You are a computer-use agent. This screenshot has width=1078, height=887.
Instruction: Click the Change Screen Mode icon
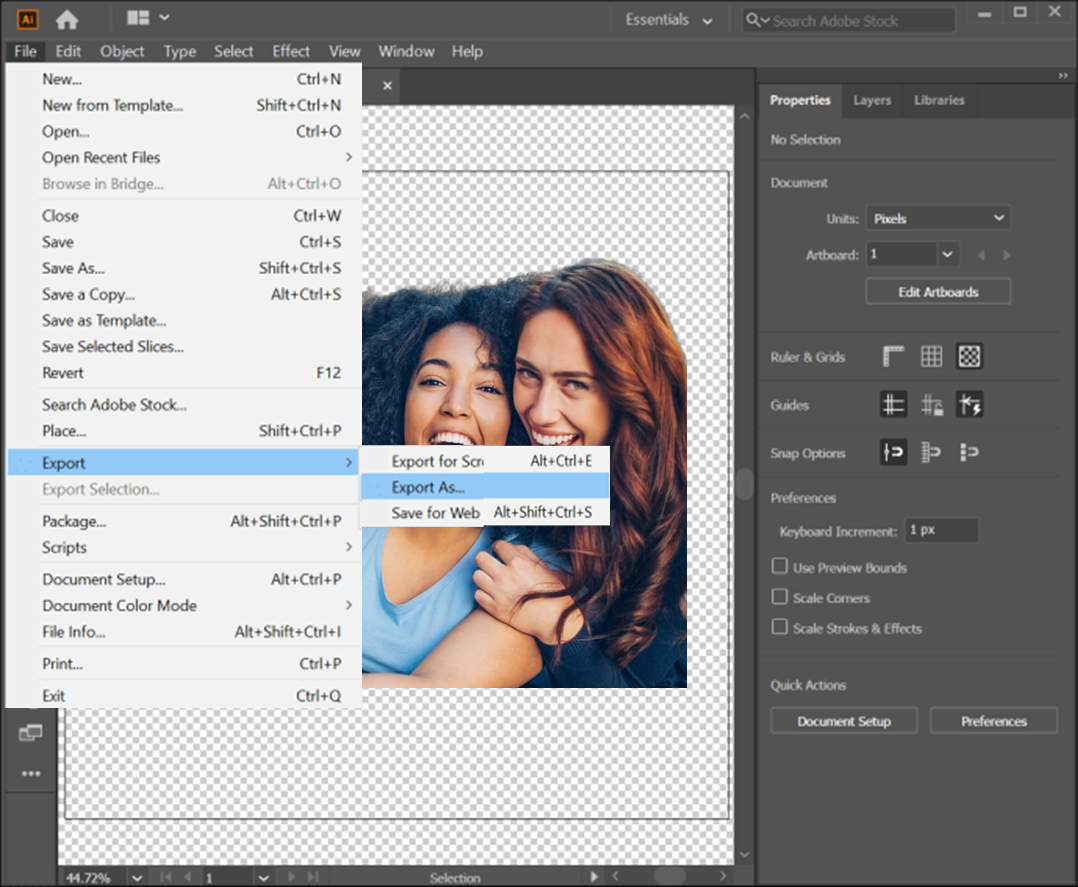pyautogui.click(x=30, y=734)
